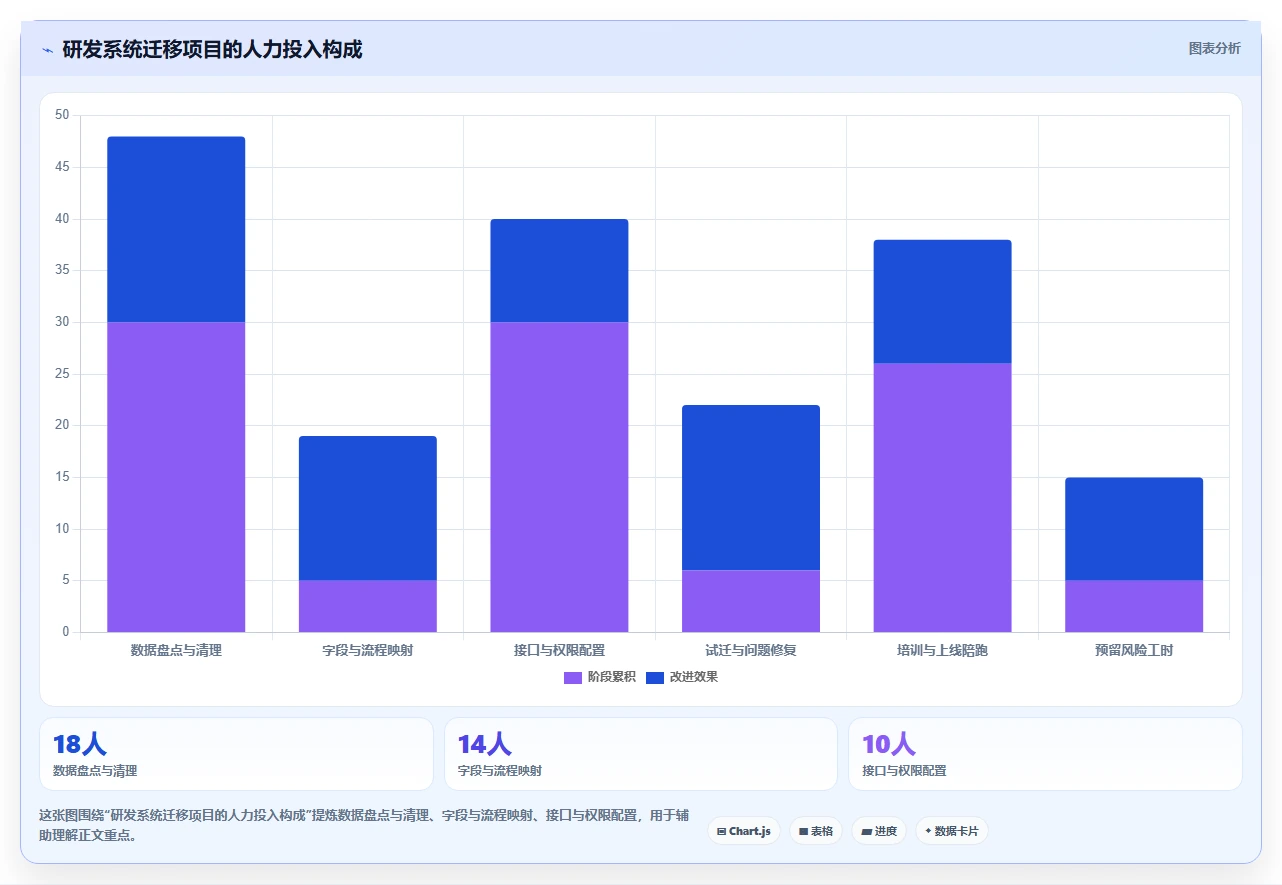The width and height of the screenshot is (1282, 885).
Task: Click the purple 阶段累积 bar for 培训与上线陪跑
Action: 942,498
